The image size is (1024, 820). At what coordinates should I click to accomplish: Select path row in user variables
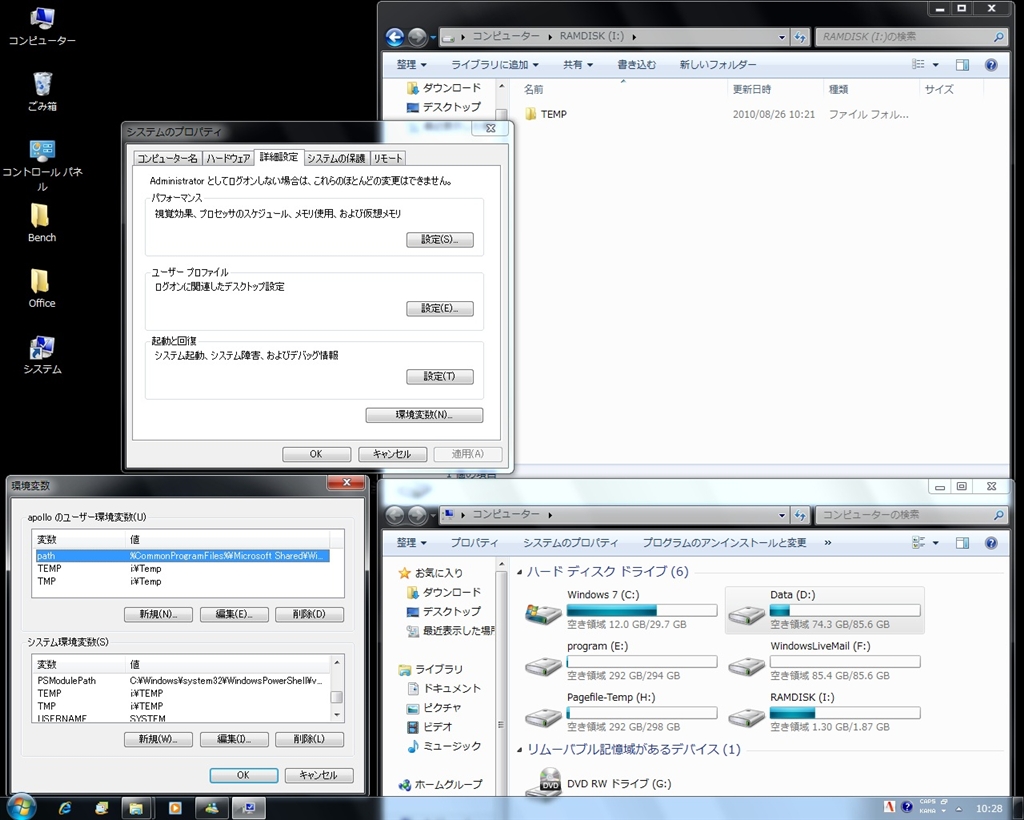pyautogui.click(x=182, y=556)
